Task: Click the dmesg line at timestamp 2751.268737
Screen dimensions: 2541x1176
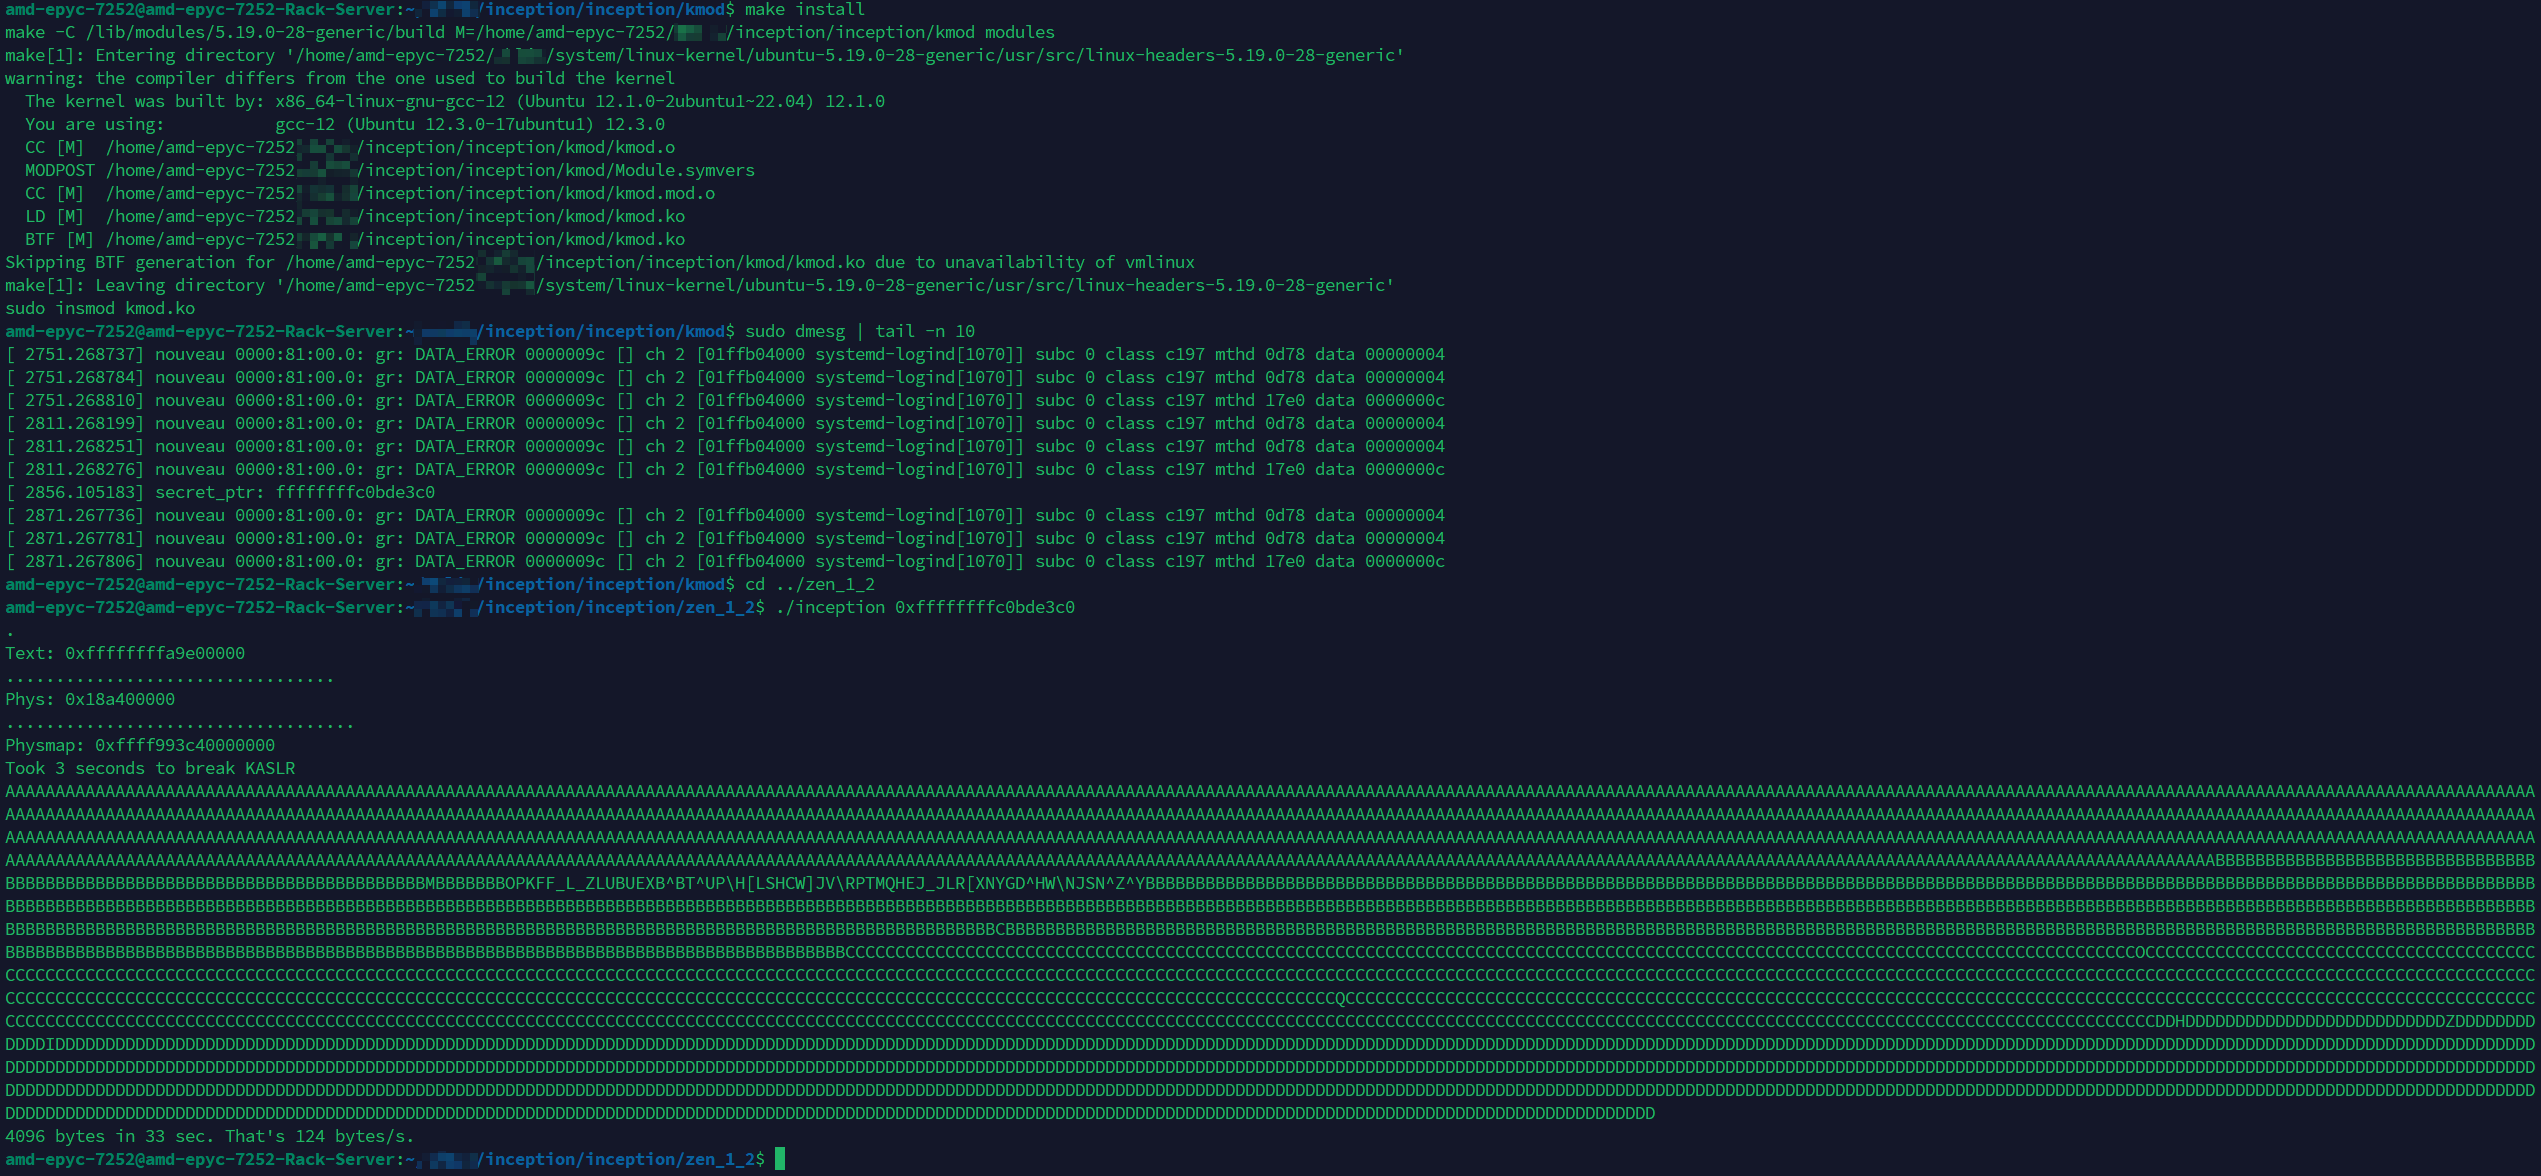Action: [x=725, y=354]
